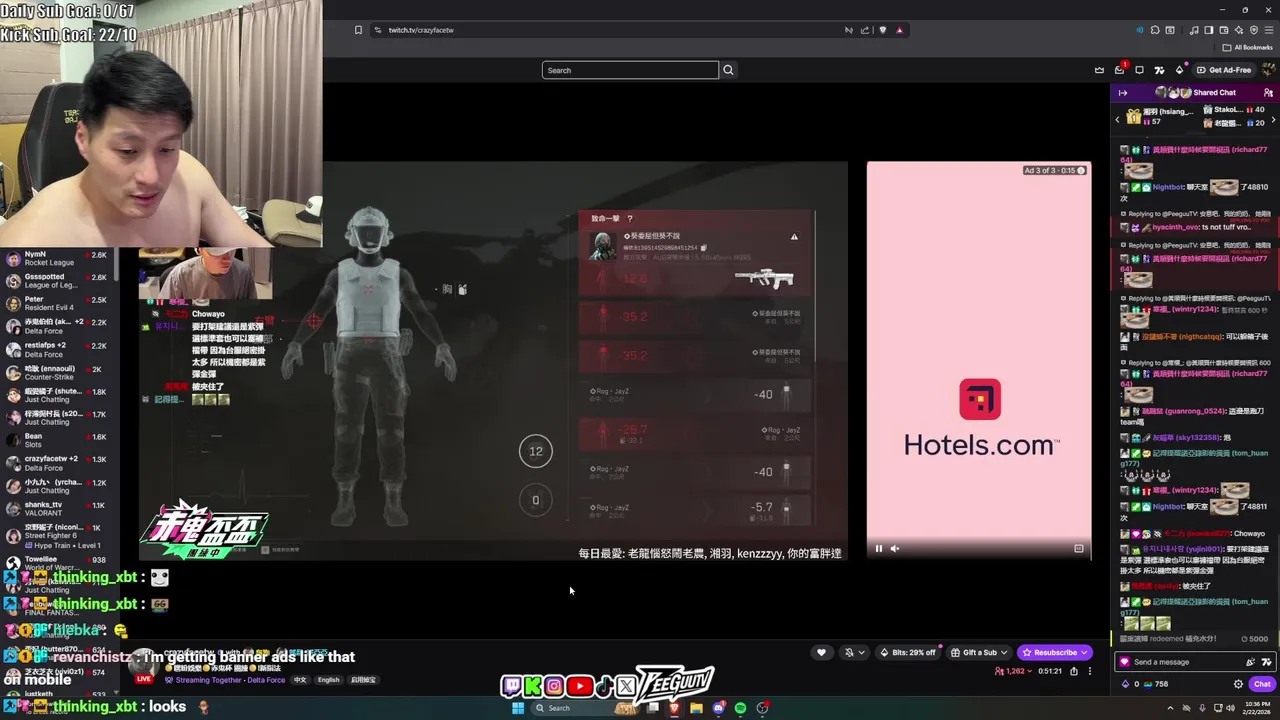Open NymN Rocket League channel in sidebar
The height and width of the screenshot is (720, 1280).
point(60,258)
